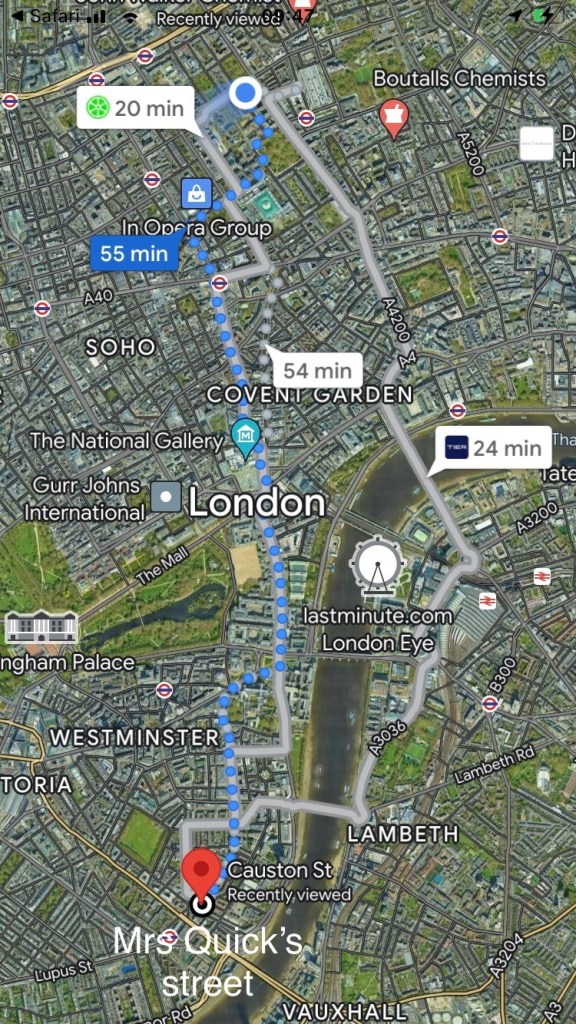Screen dimensions: 576x1024
Task: Tap the In Opera Group shopping bag icon
Action: pos(197,193)
